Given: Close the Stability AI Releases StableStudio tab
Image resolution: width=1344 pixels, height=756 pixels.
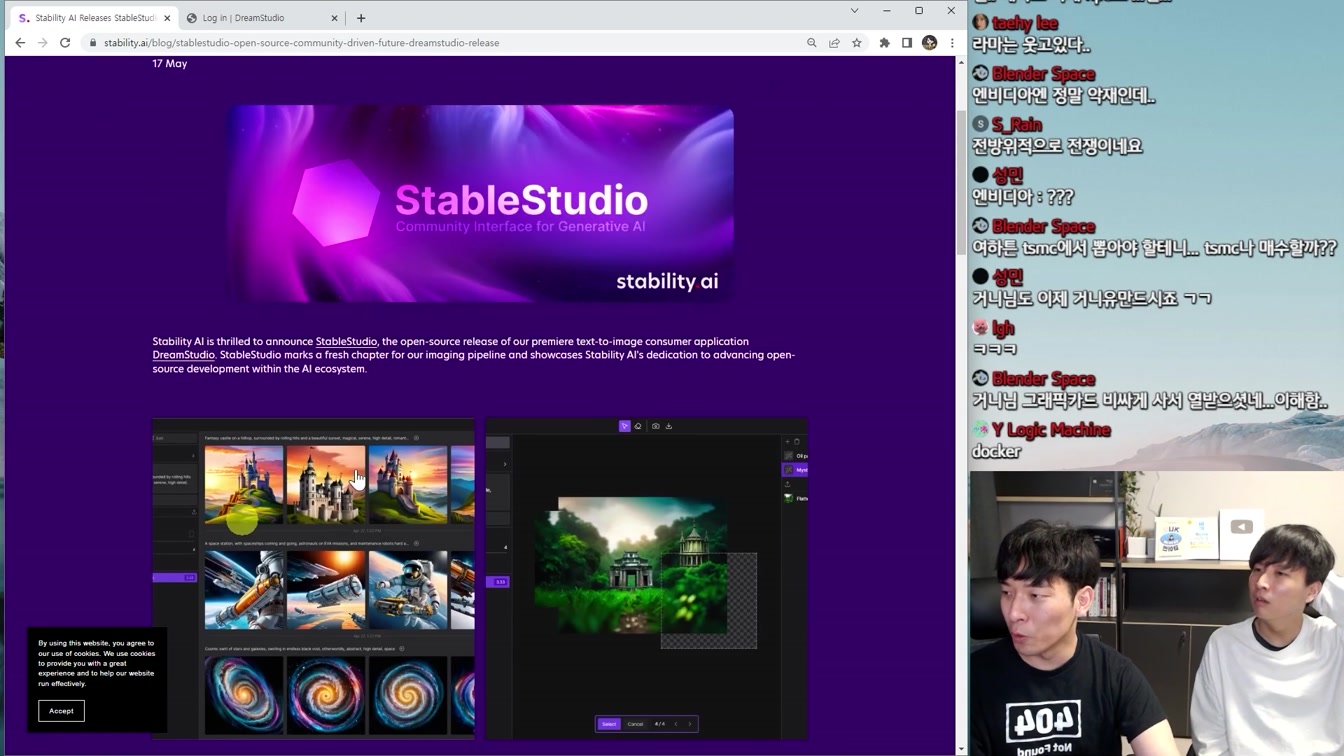Looking at the screenshot, I should tap(167, 18).
